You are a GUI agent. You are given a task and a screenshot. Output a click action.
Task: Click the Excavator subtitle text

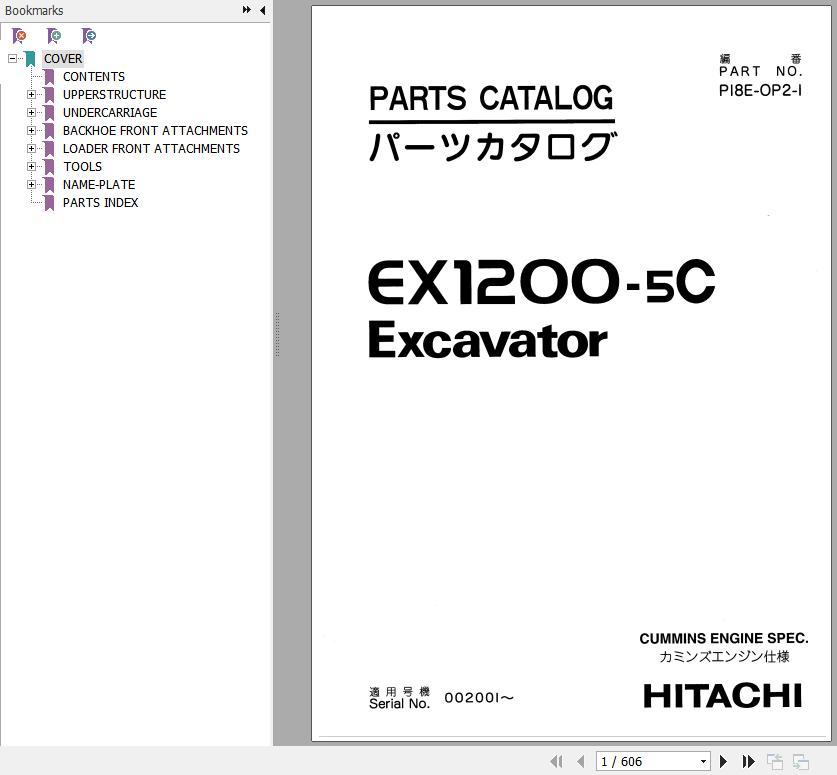pyautogui.click(x=488, y=340)
